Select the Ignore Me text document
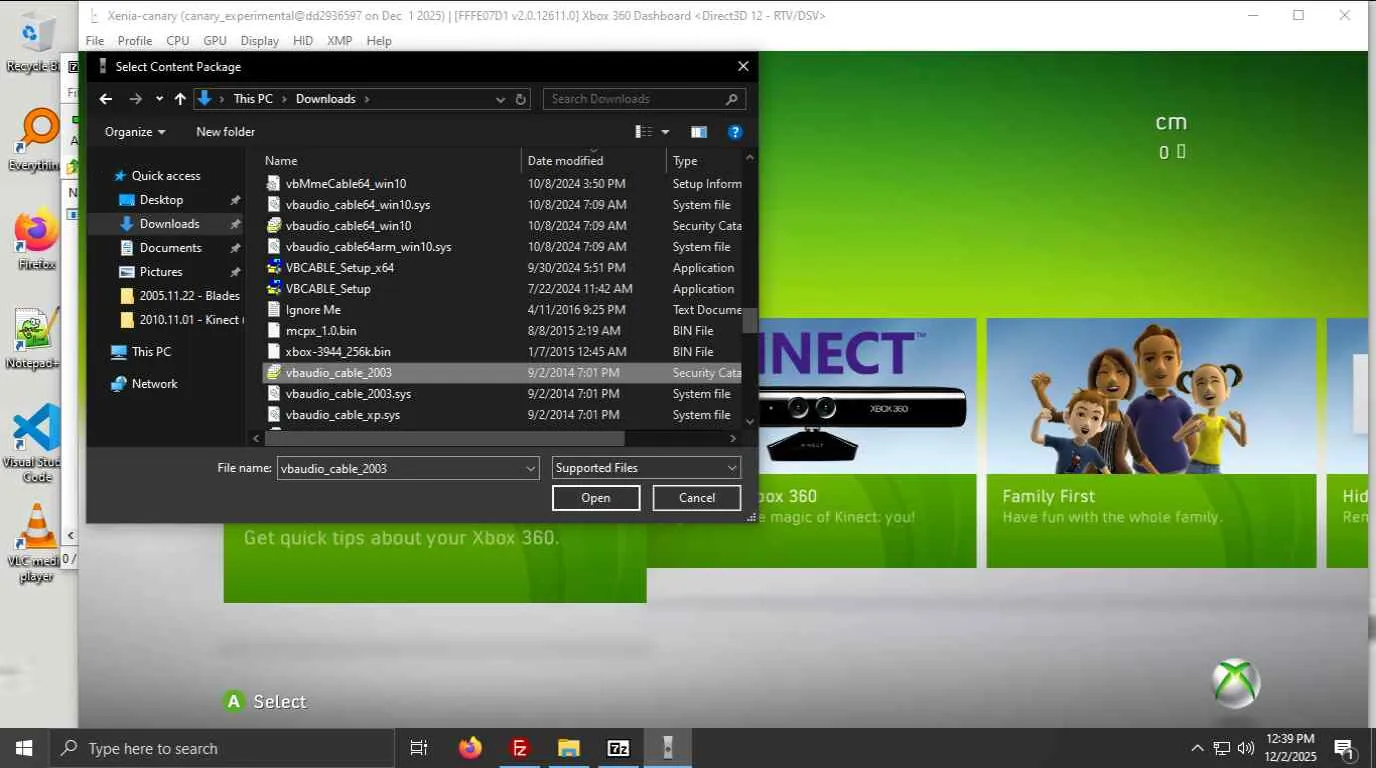 313,310
